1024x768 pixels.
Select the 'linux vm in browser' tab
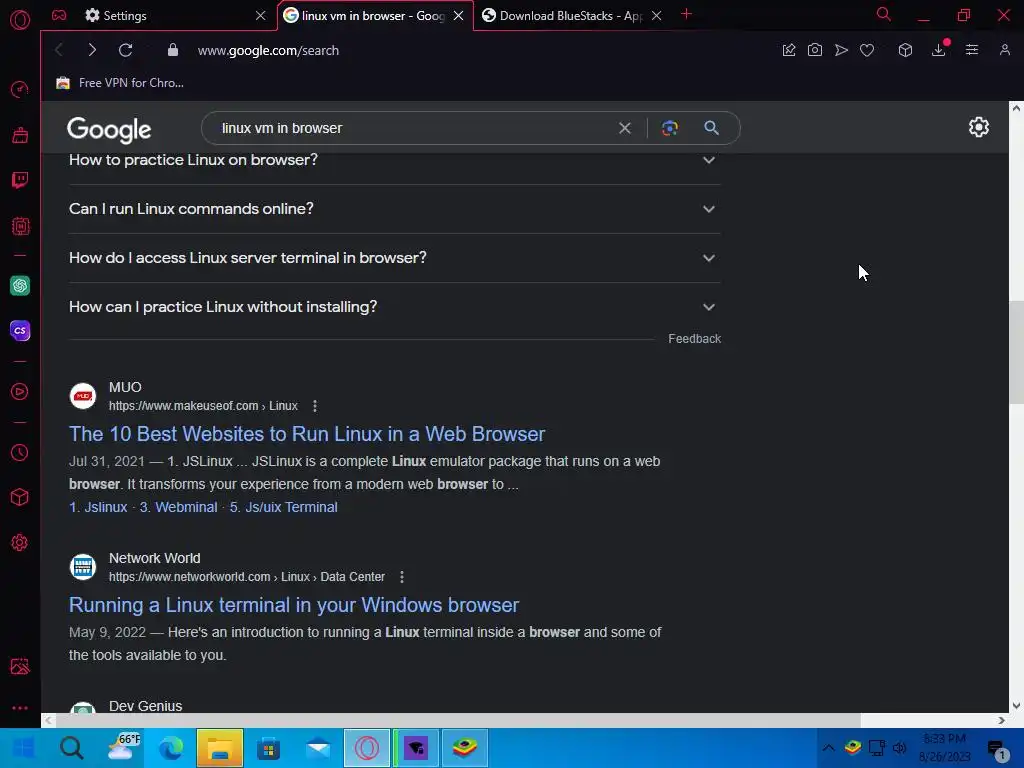coord(375,16)
